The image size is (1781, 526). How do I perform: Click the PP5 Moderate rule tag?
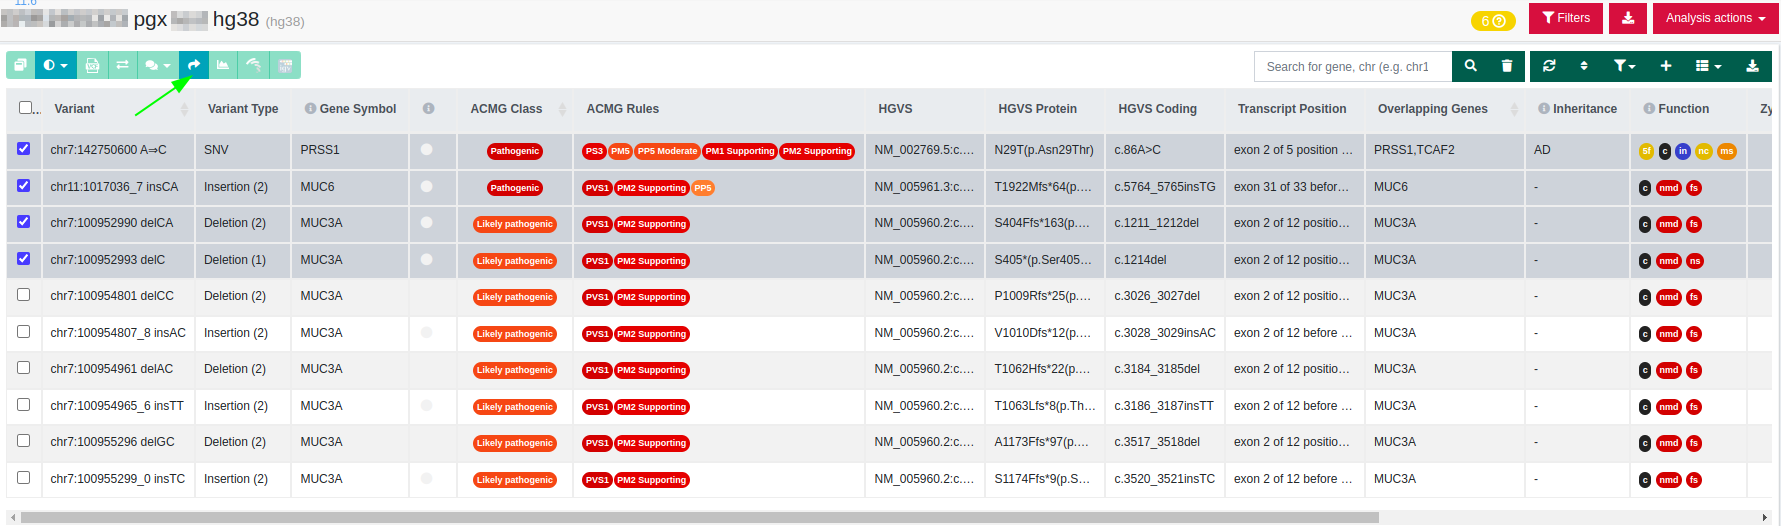(x=667, y=151)
